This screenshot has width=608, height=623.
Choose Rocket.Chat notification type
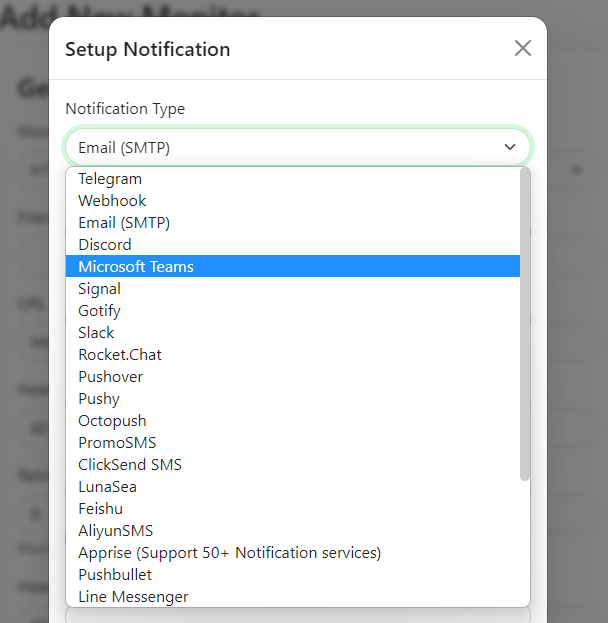120,355
